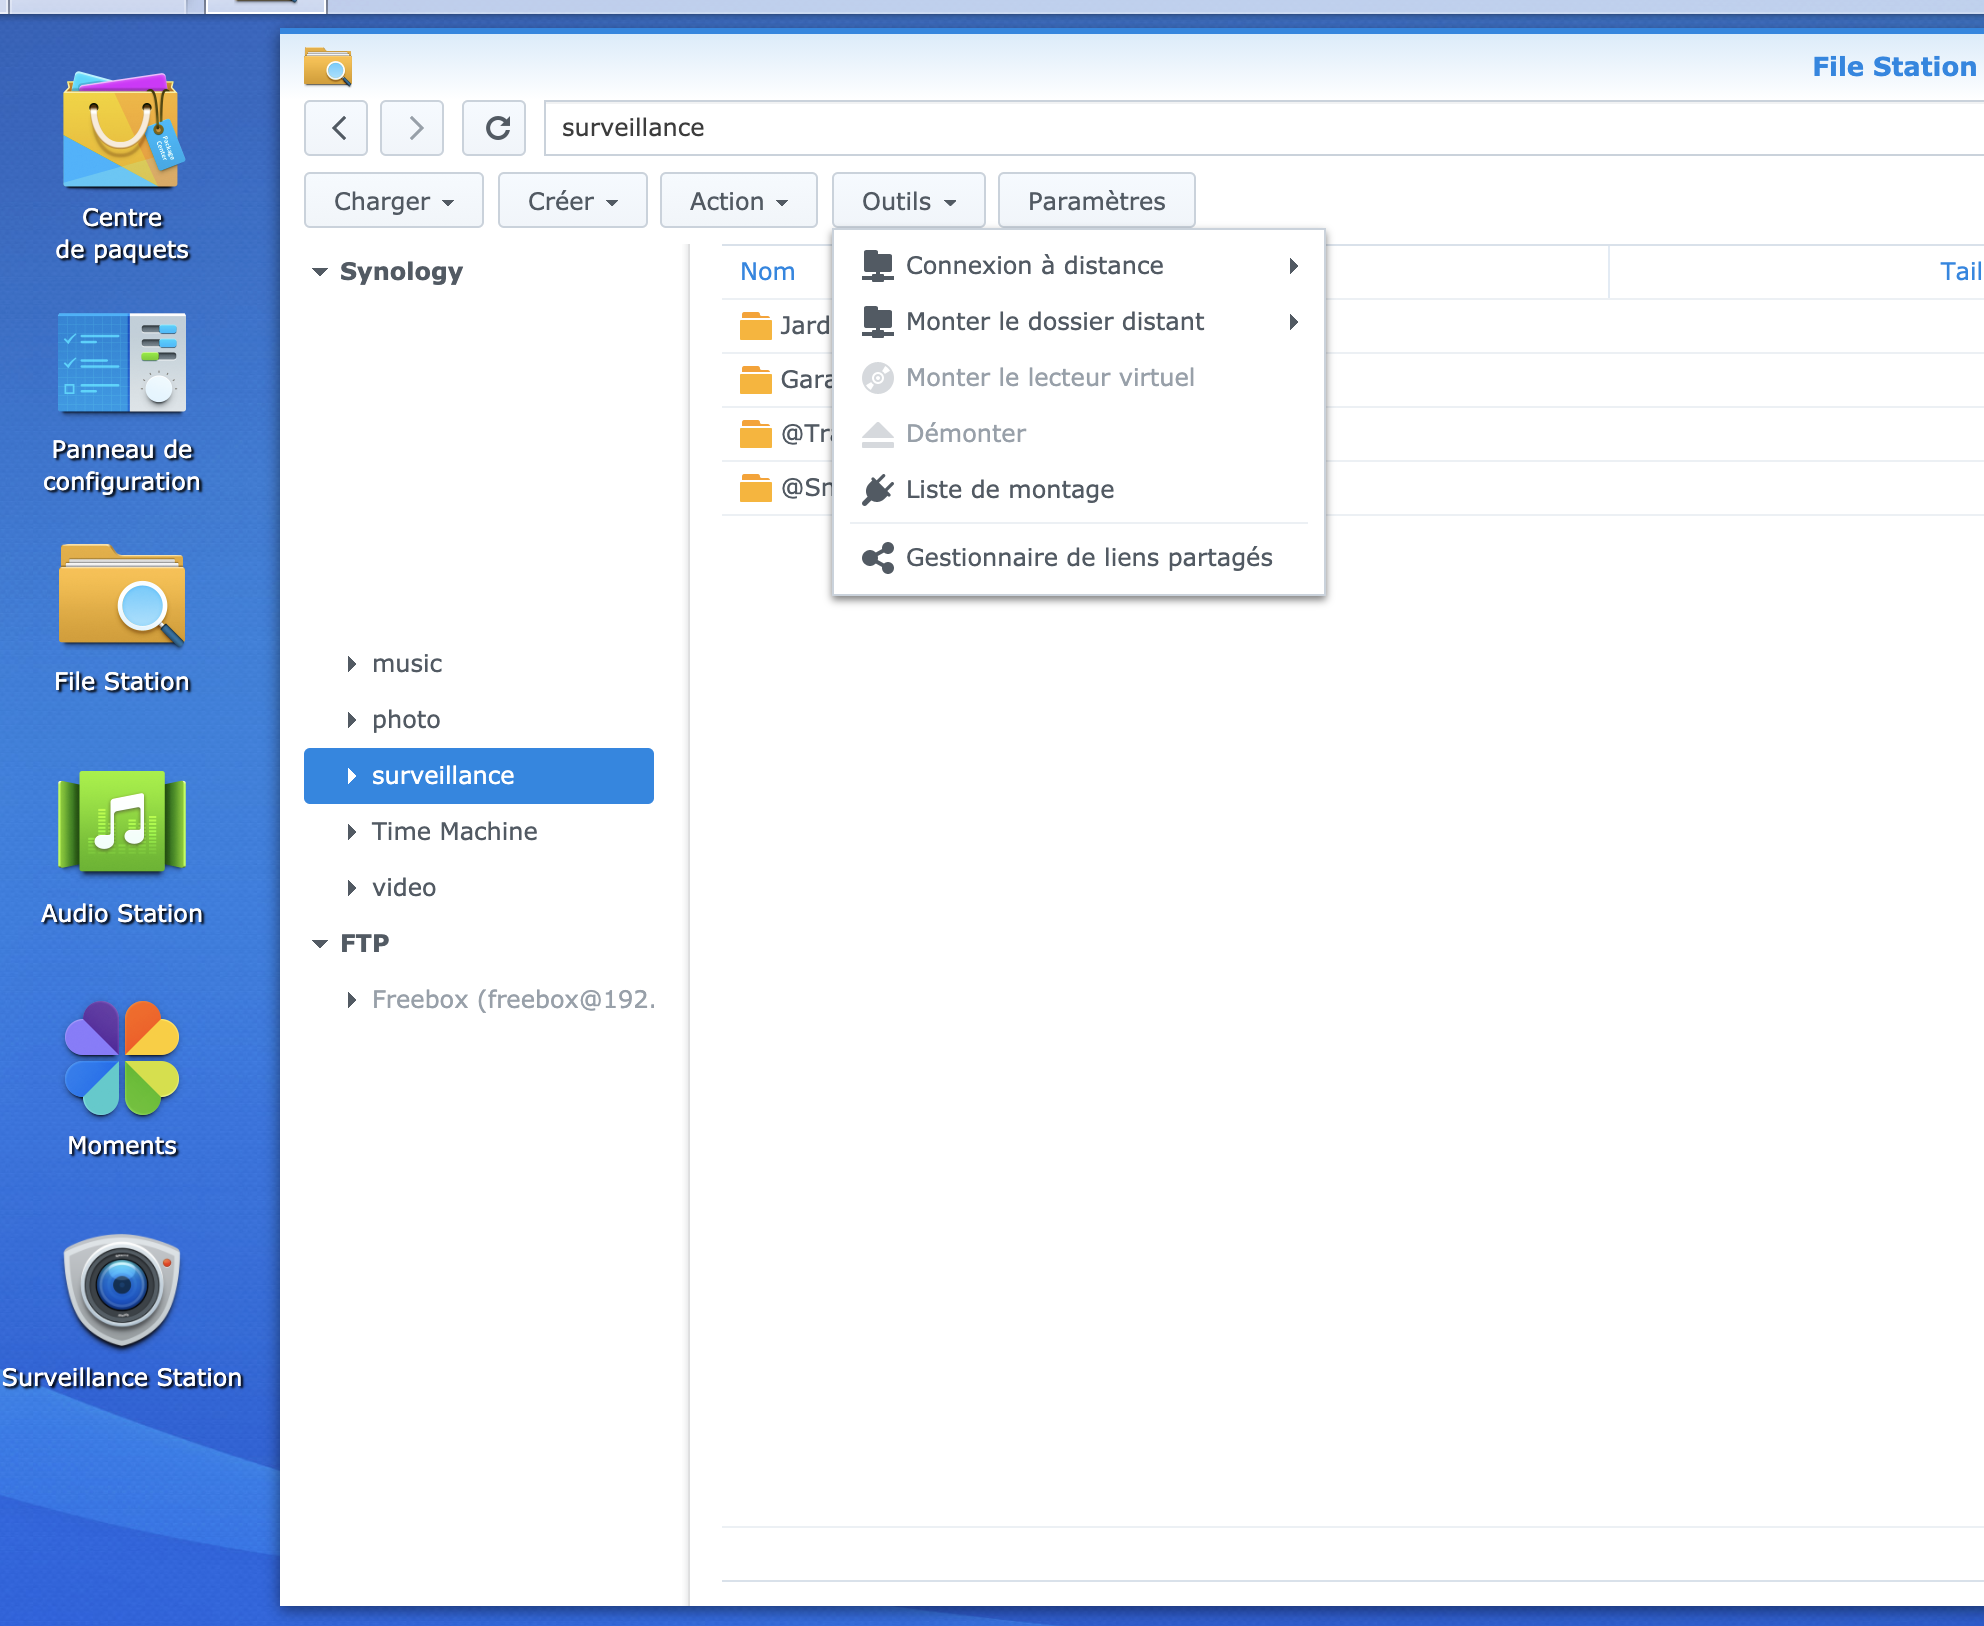Launch Surveillance Station desktop icon
1984x1626 pixels.
click(121, 1292)
